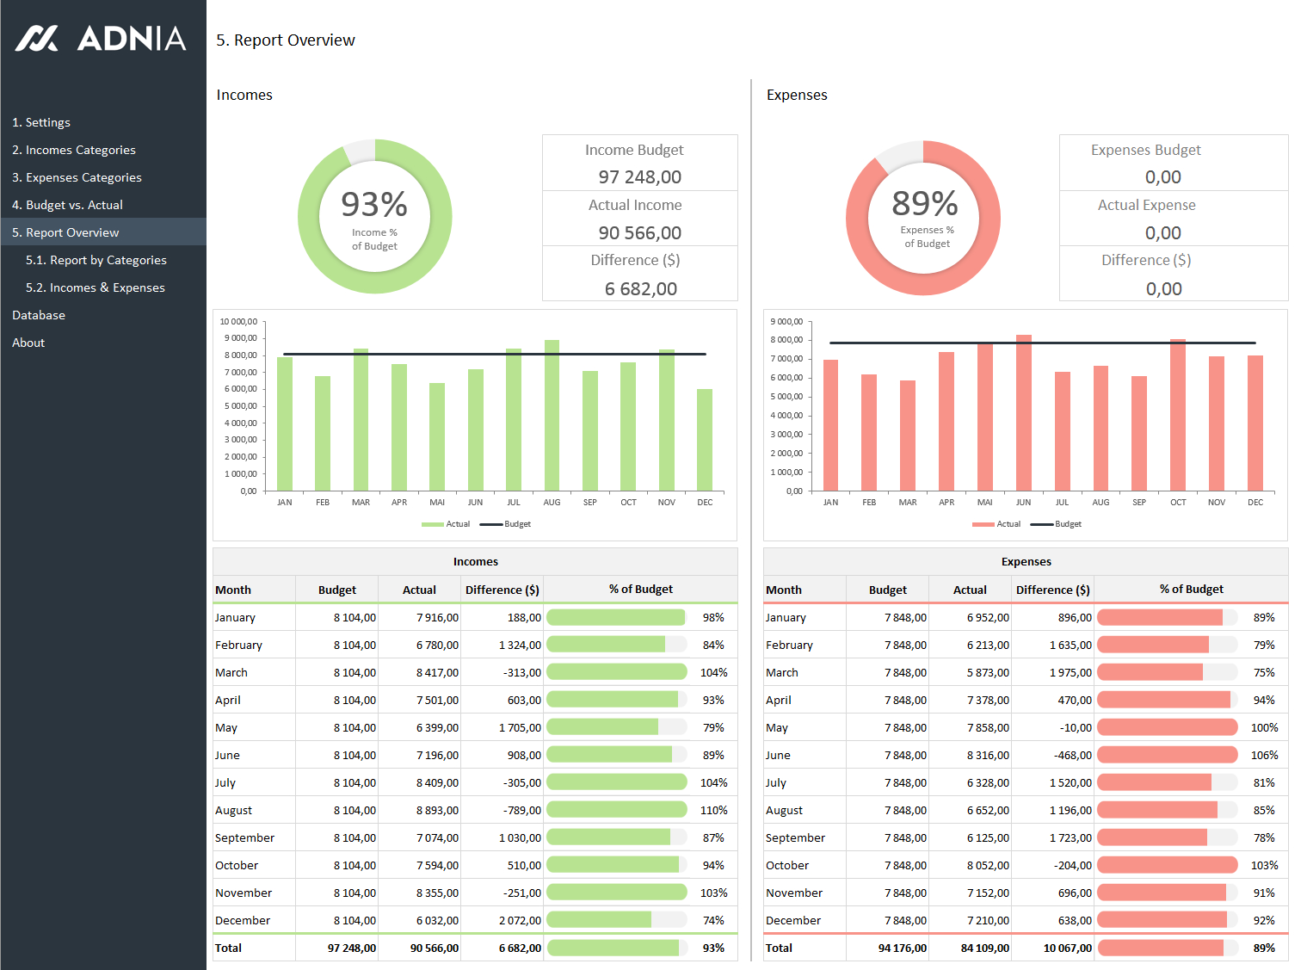Click the December bar in the Expenses chart

click(x=1255, y=420)
